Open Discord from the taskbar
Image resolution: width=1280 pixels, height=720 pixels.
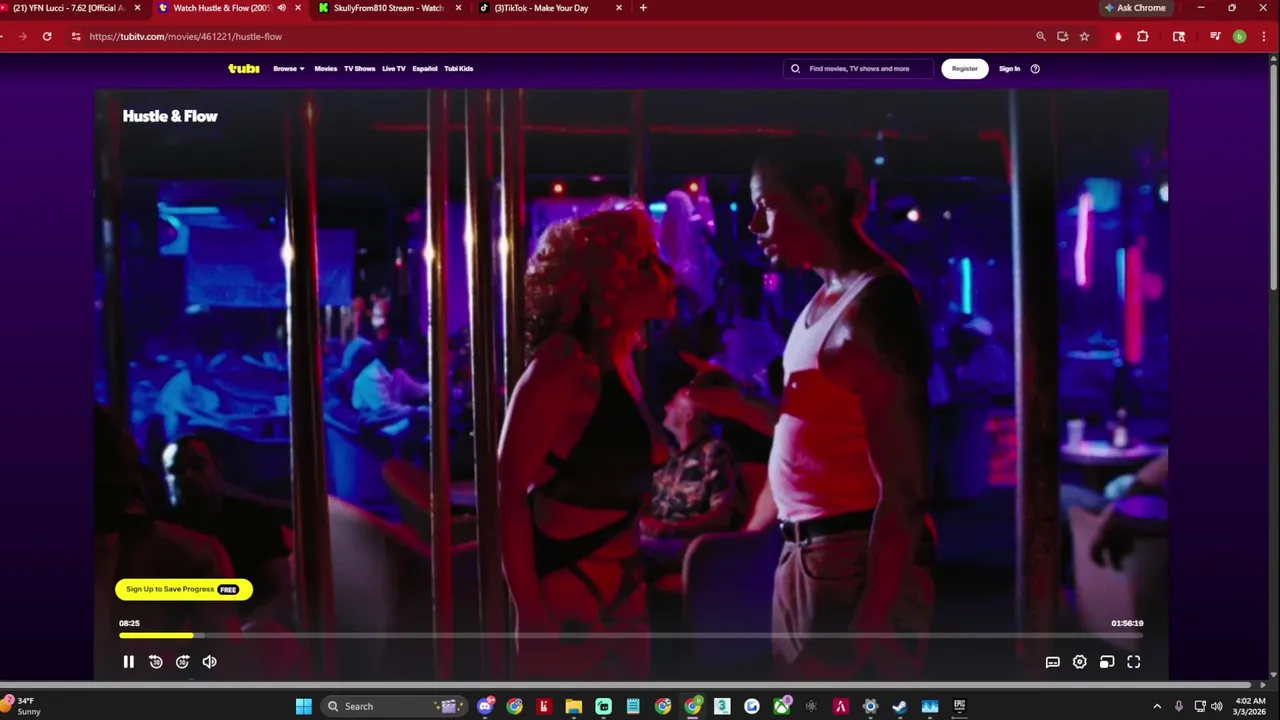[x=486, y=706]
